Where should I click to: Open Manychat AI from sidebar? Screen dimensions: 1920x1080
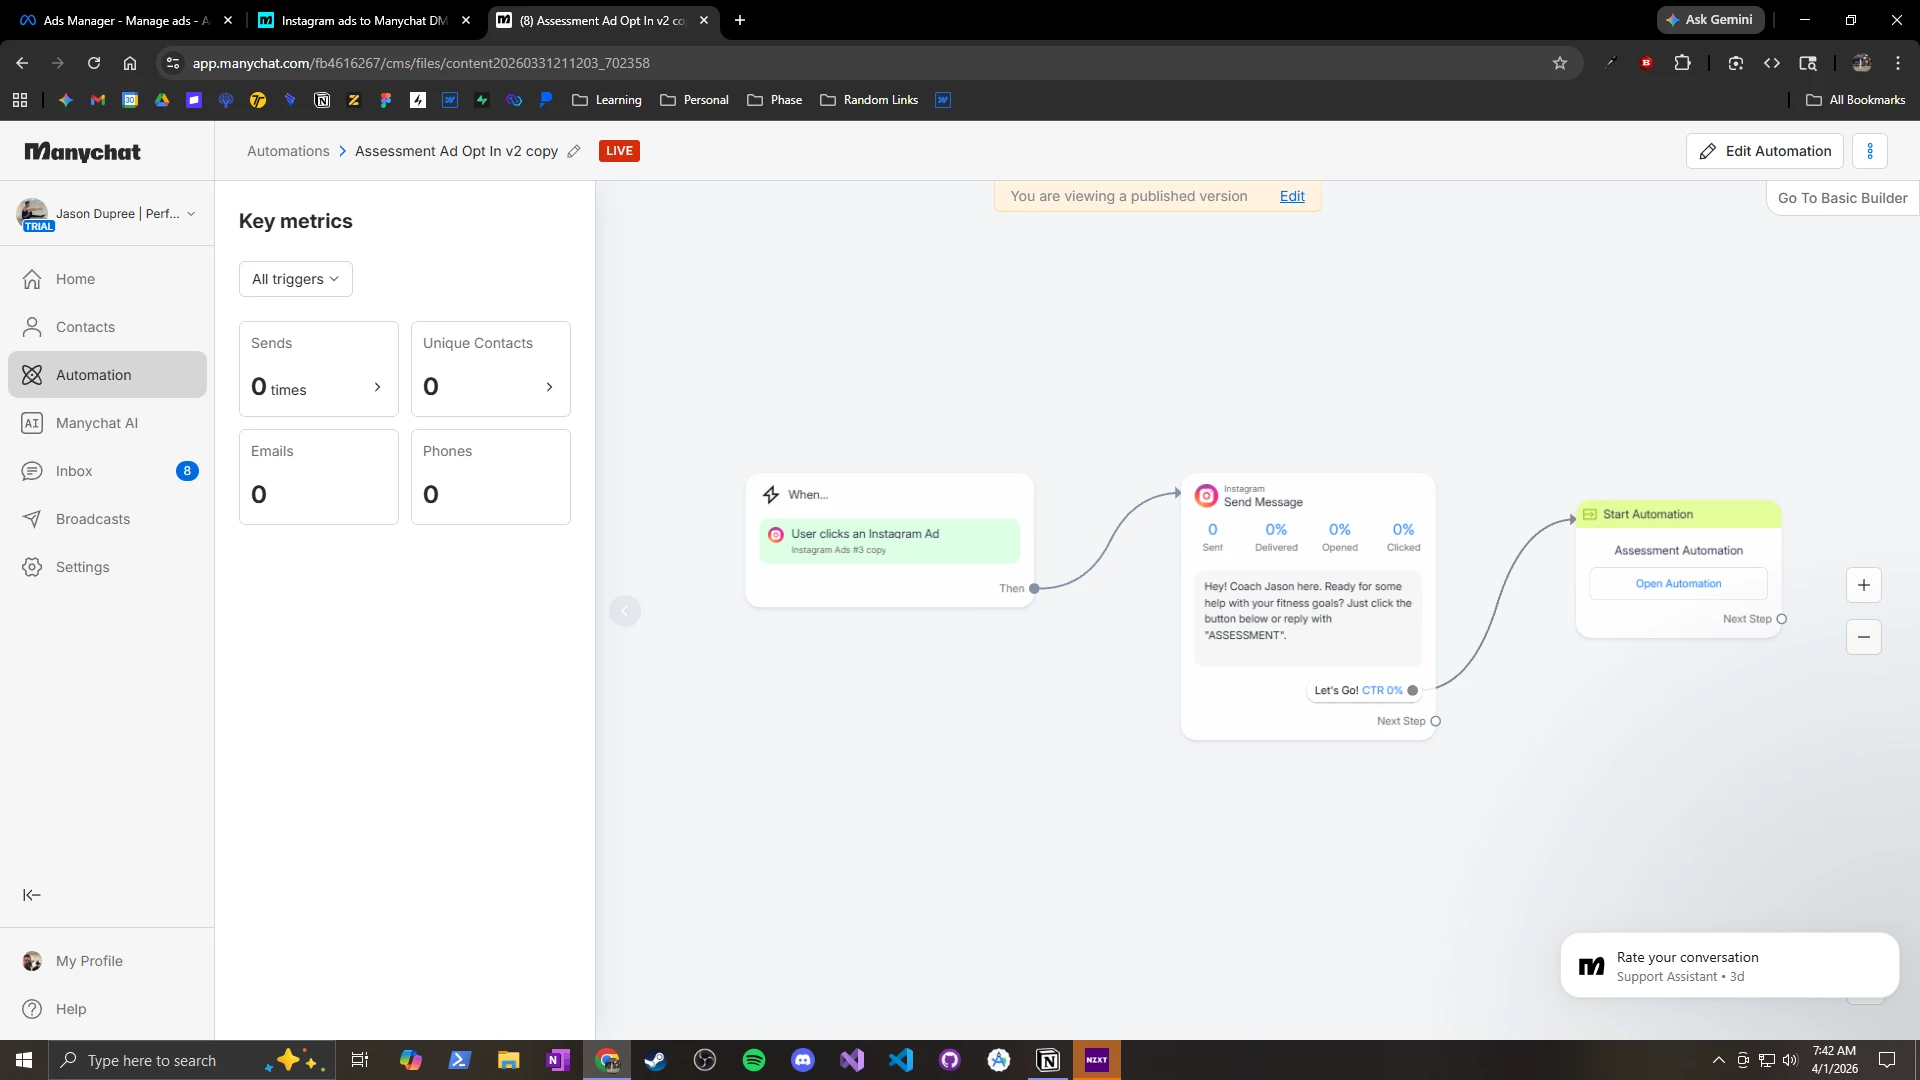coord(97,423)
